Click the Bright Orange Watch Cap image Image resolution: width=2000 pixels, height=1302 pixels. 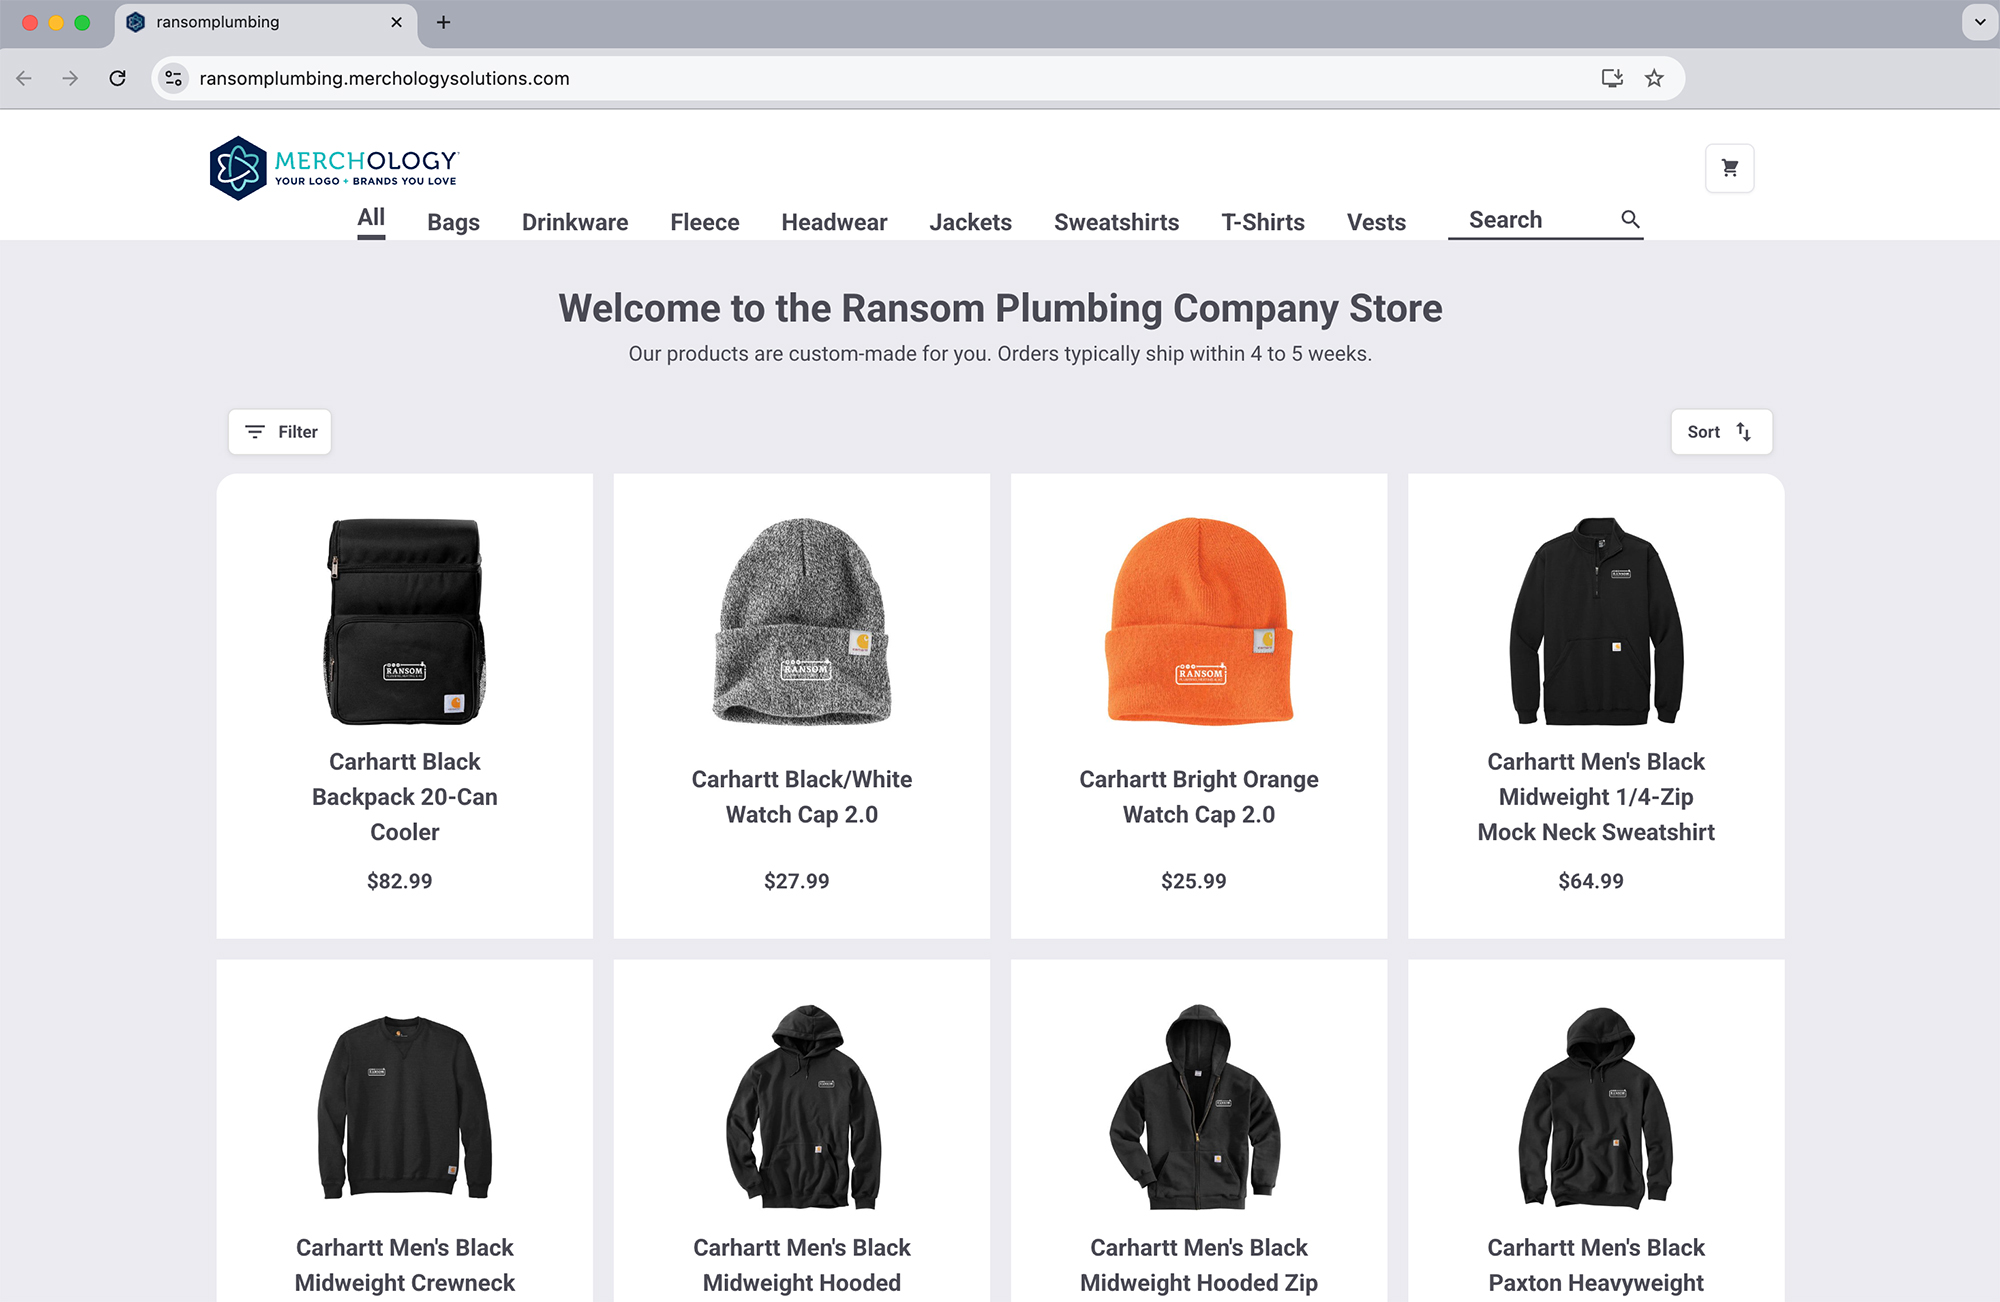tap(1199, 621)
